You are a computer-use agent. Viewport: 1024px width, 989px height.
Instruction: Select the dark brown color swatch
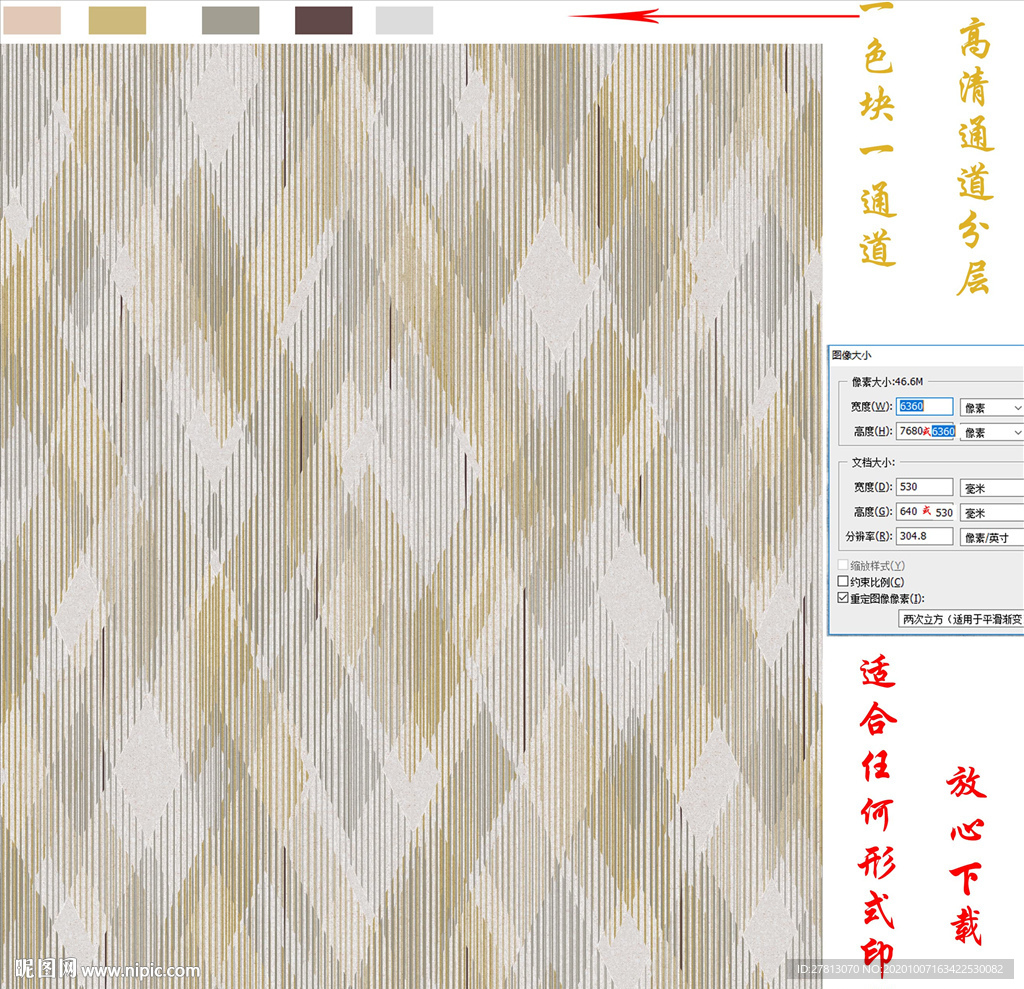(323, 20)
